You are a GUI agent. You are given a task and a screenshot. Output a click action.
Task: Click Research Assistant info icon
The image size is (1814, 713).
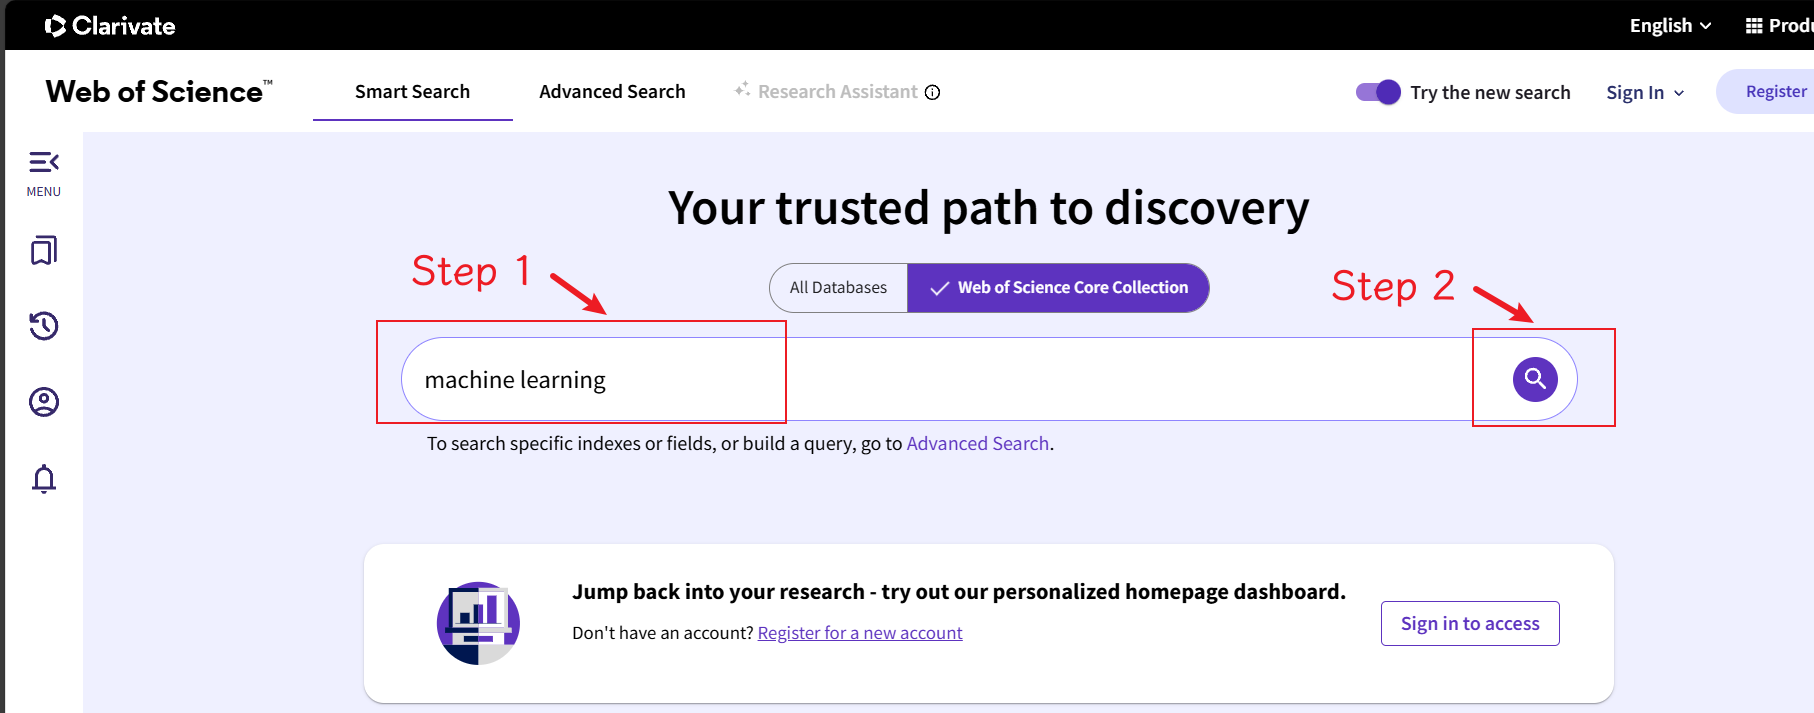(x=932, y=92)
